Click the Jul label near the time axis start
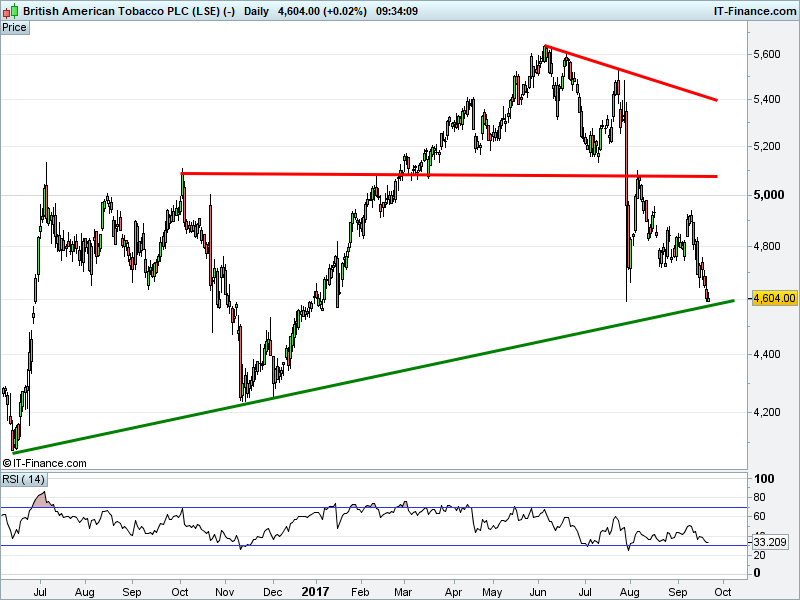800x600 pixels. (40, 592)
